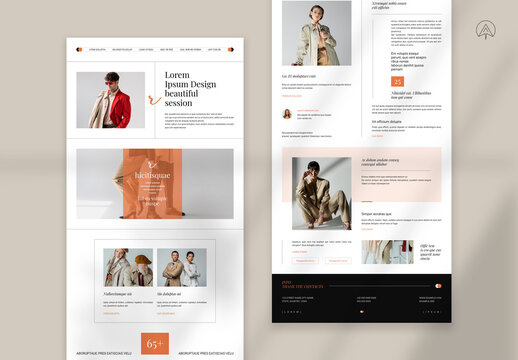Screen dimensions: 518x360
Task: Click the '[IPSUM]' footer label
Action: pos(432,312)
